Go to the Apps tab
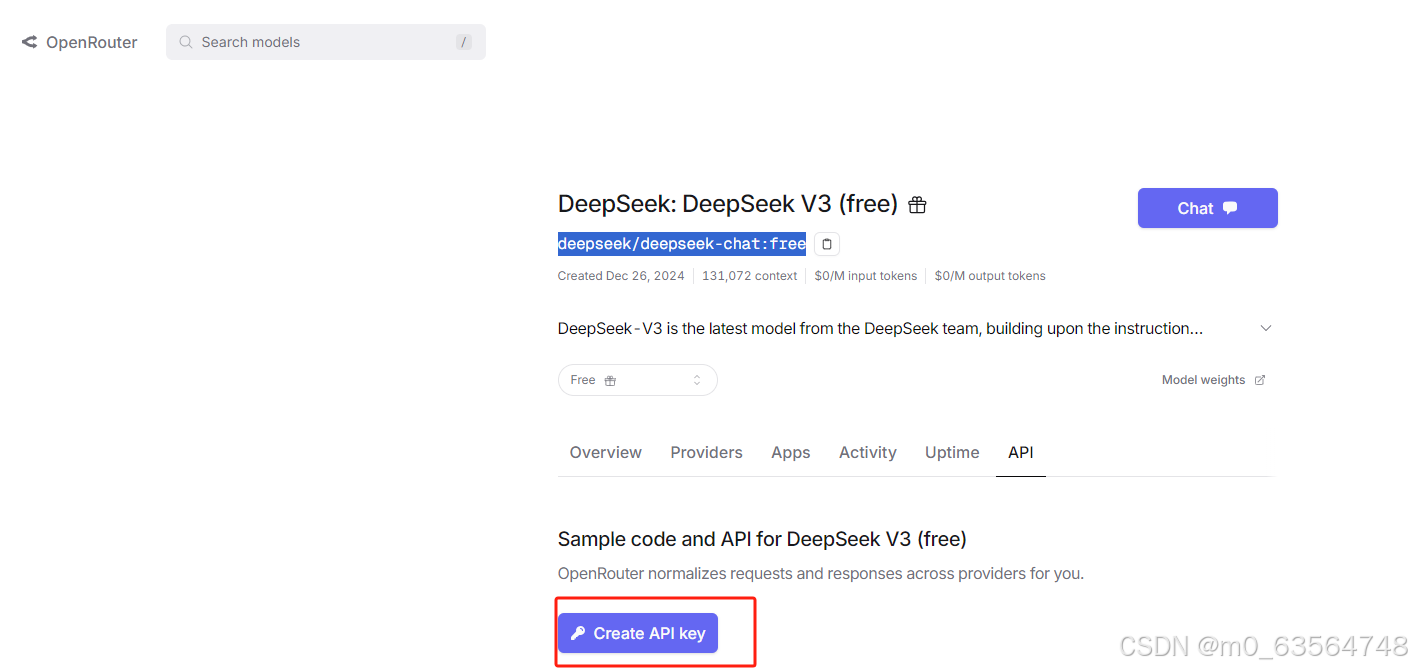 [x=791, y=453]
